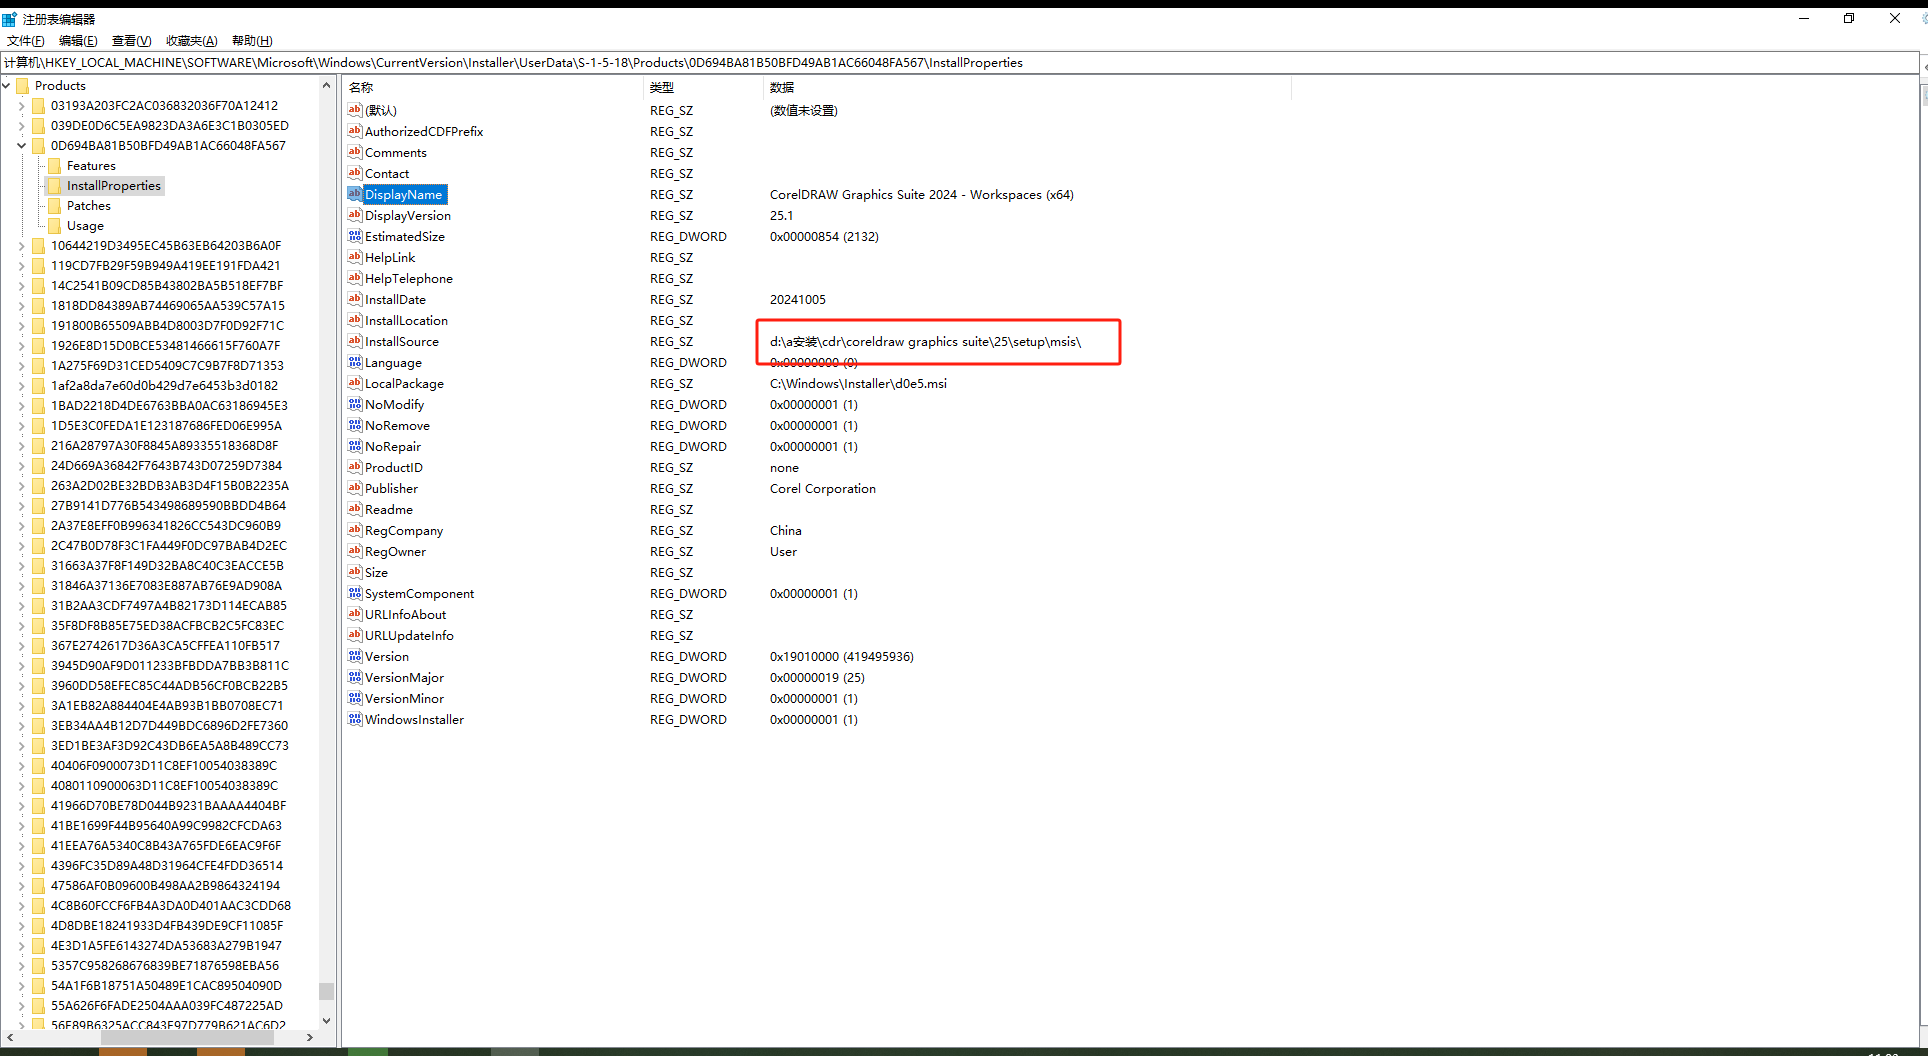Viewport: 1928px width, 1056px height.
Task: Select the 1BAD2218D4DE6763BBA0AC63186945E3 key
Action: 169,406
